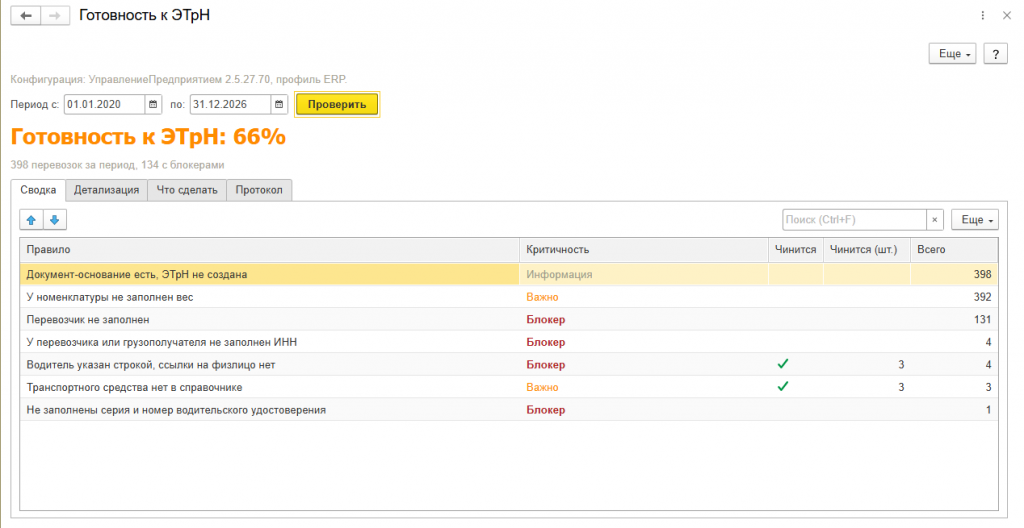Open the end date calendar picker
1024x528 pixels.
[x=279, y=105]
